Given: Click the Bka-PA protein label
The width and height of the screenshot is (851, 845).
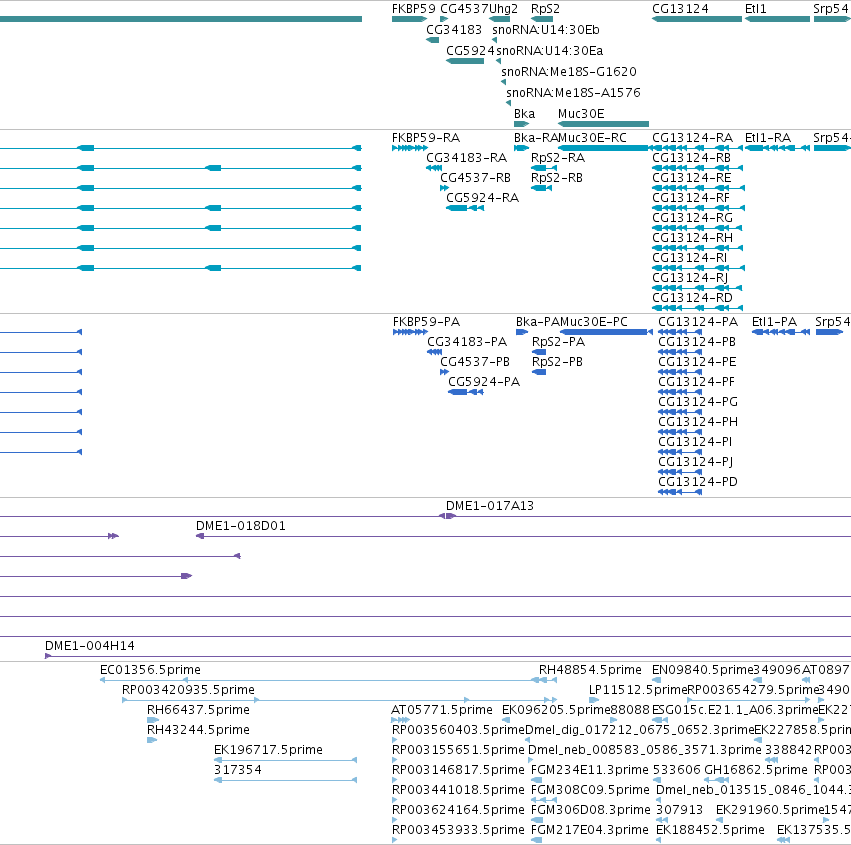Looking at the screenshot, I should [x=537, y=321].
